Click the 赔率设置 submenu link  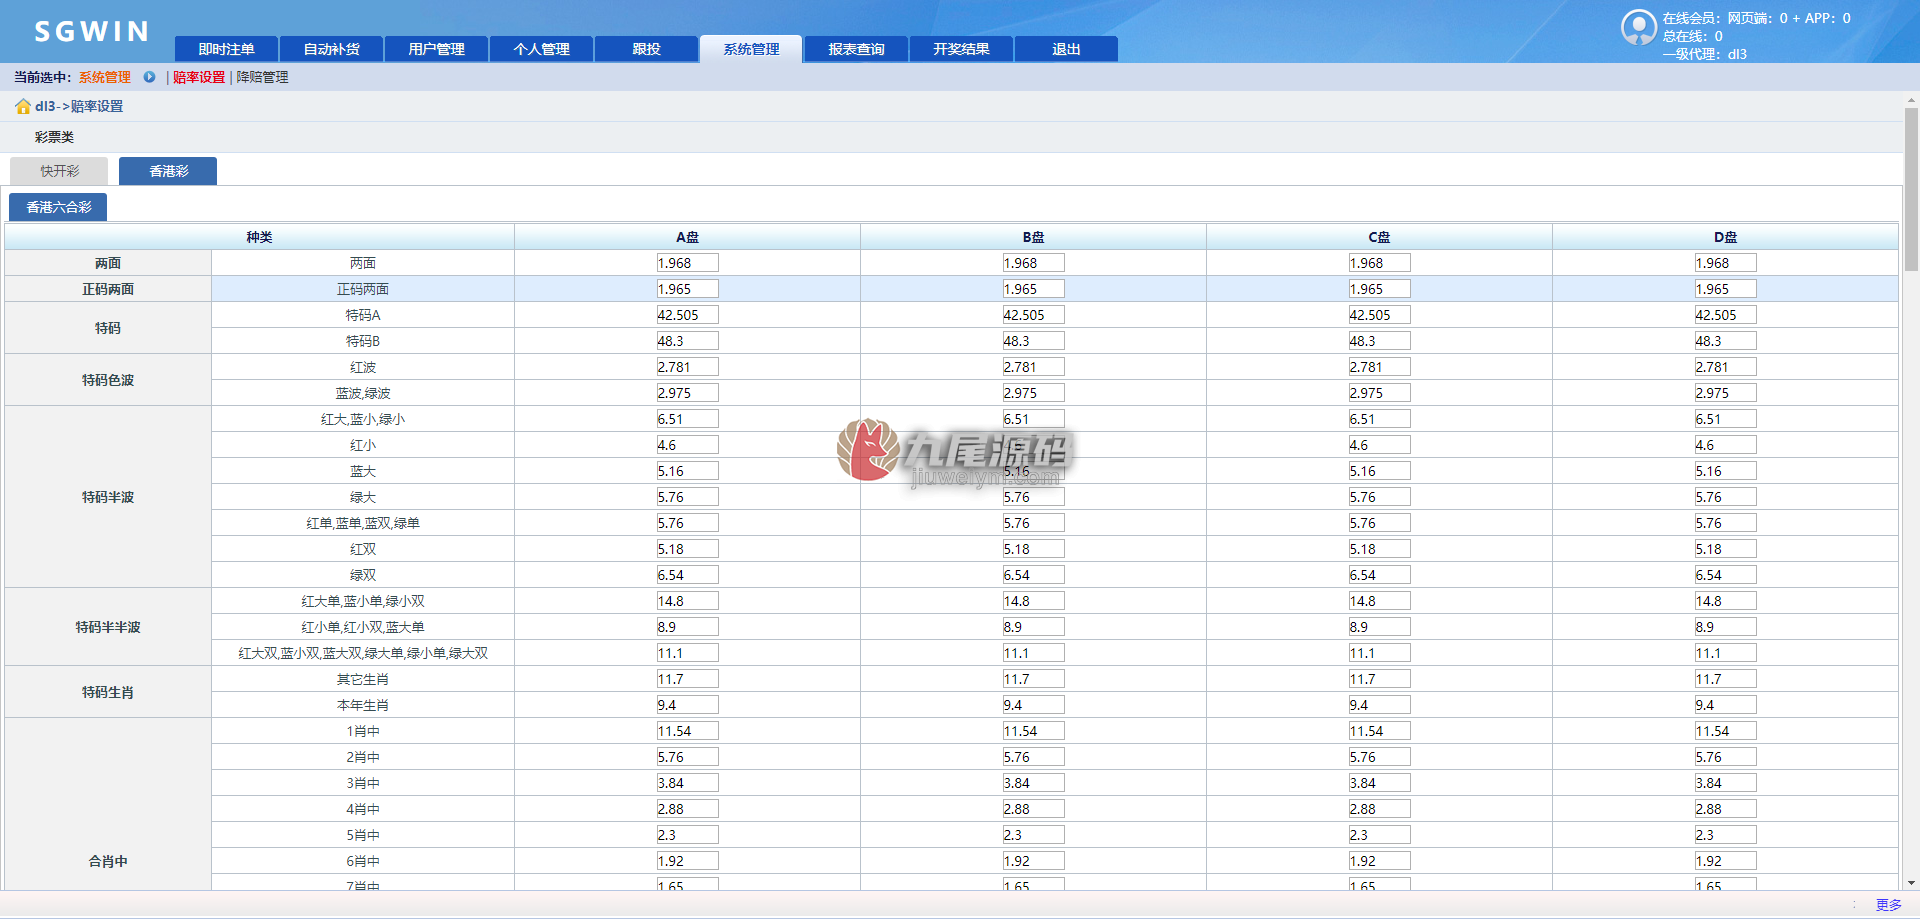(x=199, y=77)
